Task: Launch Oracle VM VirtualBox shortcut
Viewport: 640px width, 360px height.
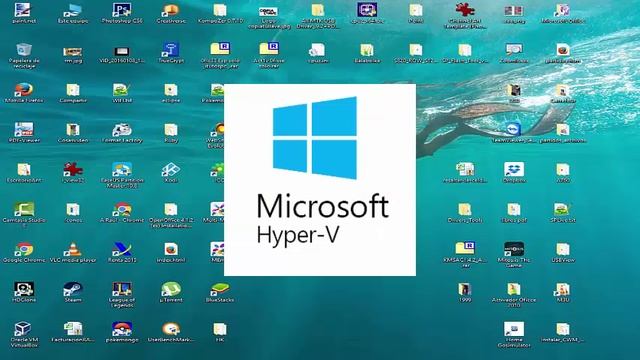Action: click(x=24, y=335)
